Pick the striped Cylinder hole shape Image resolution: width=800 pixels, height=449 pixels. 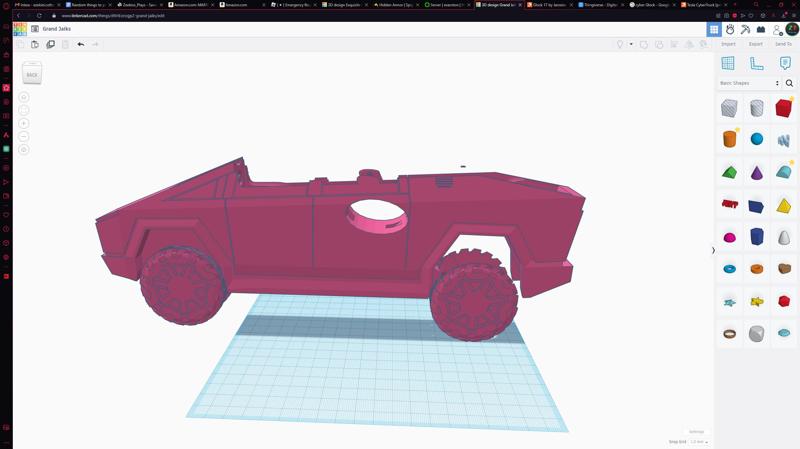pos(757,108)
